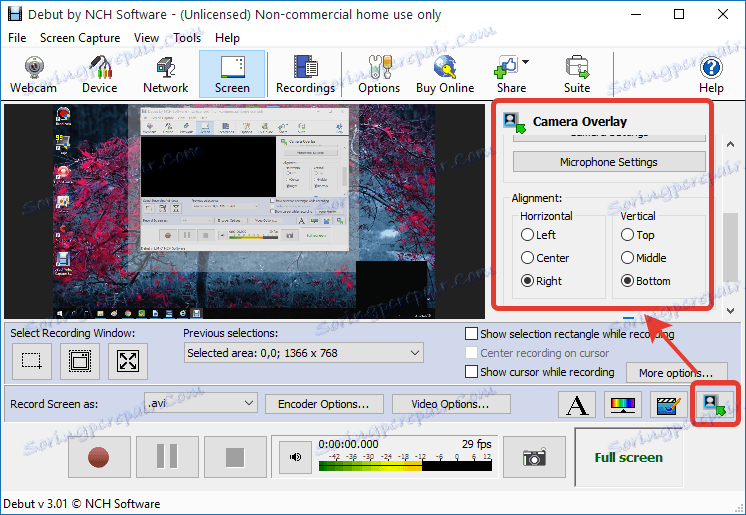The width and height of the screenshot is (746, 515).
Task: Click the overlay panel scroll up arrow
Action: (731, 144)
